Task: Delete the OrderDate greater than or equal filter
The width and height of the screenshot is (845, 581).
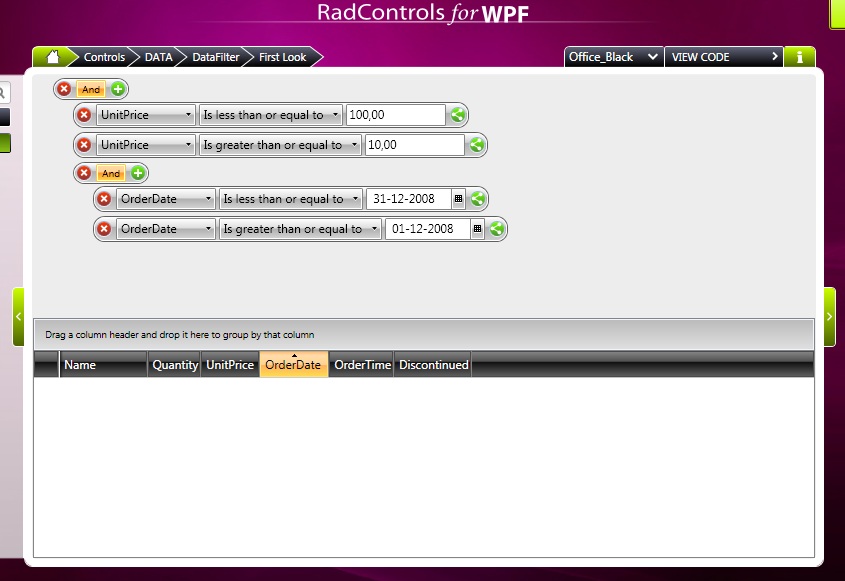Action: pyautogui.click(x=104, y=229)
